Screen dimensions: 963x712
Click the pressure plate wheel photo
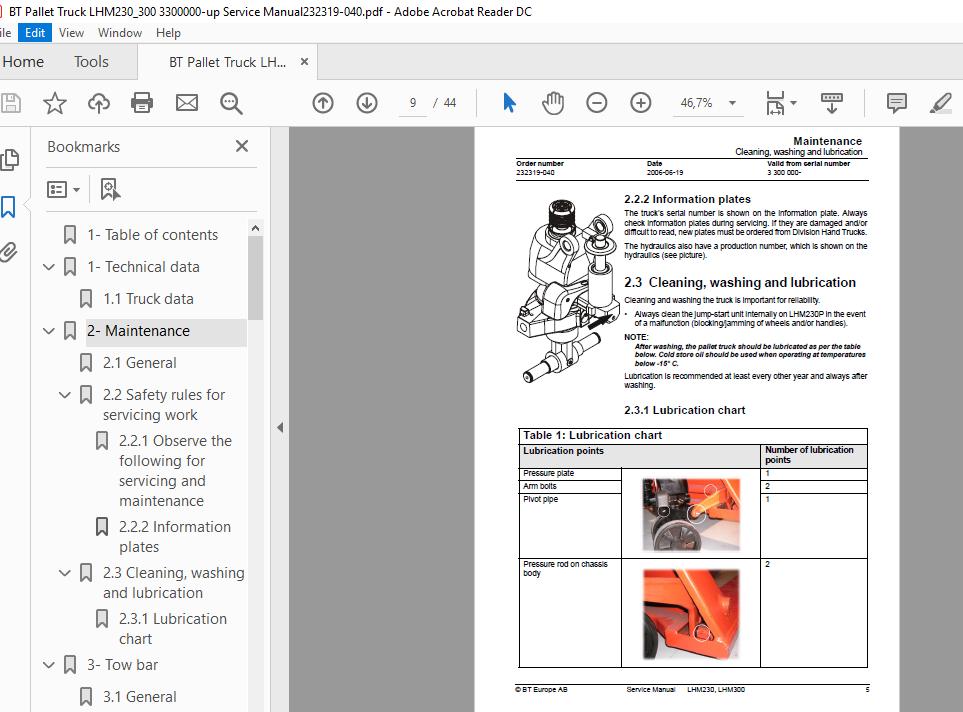coord(691,515)
